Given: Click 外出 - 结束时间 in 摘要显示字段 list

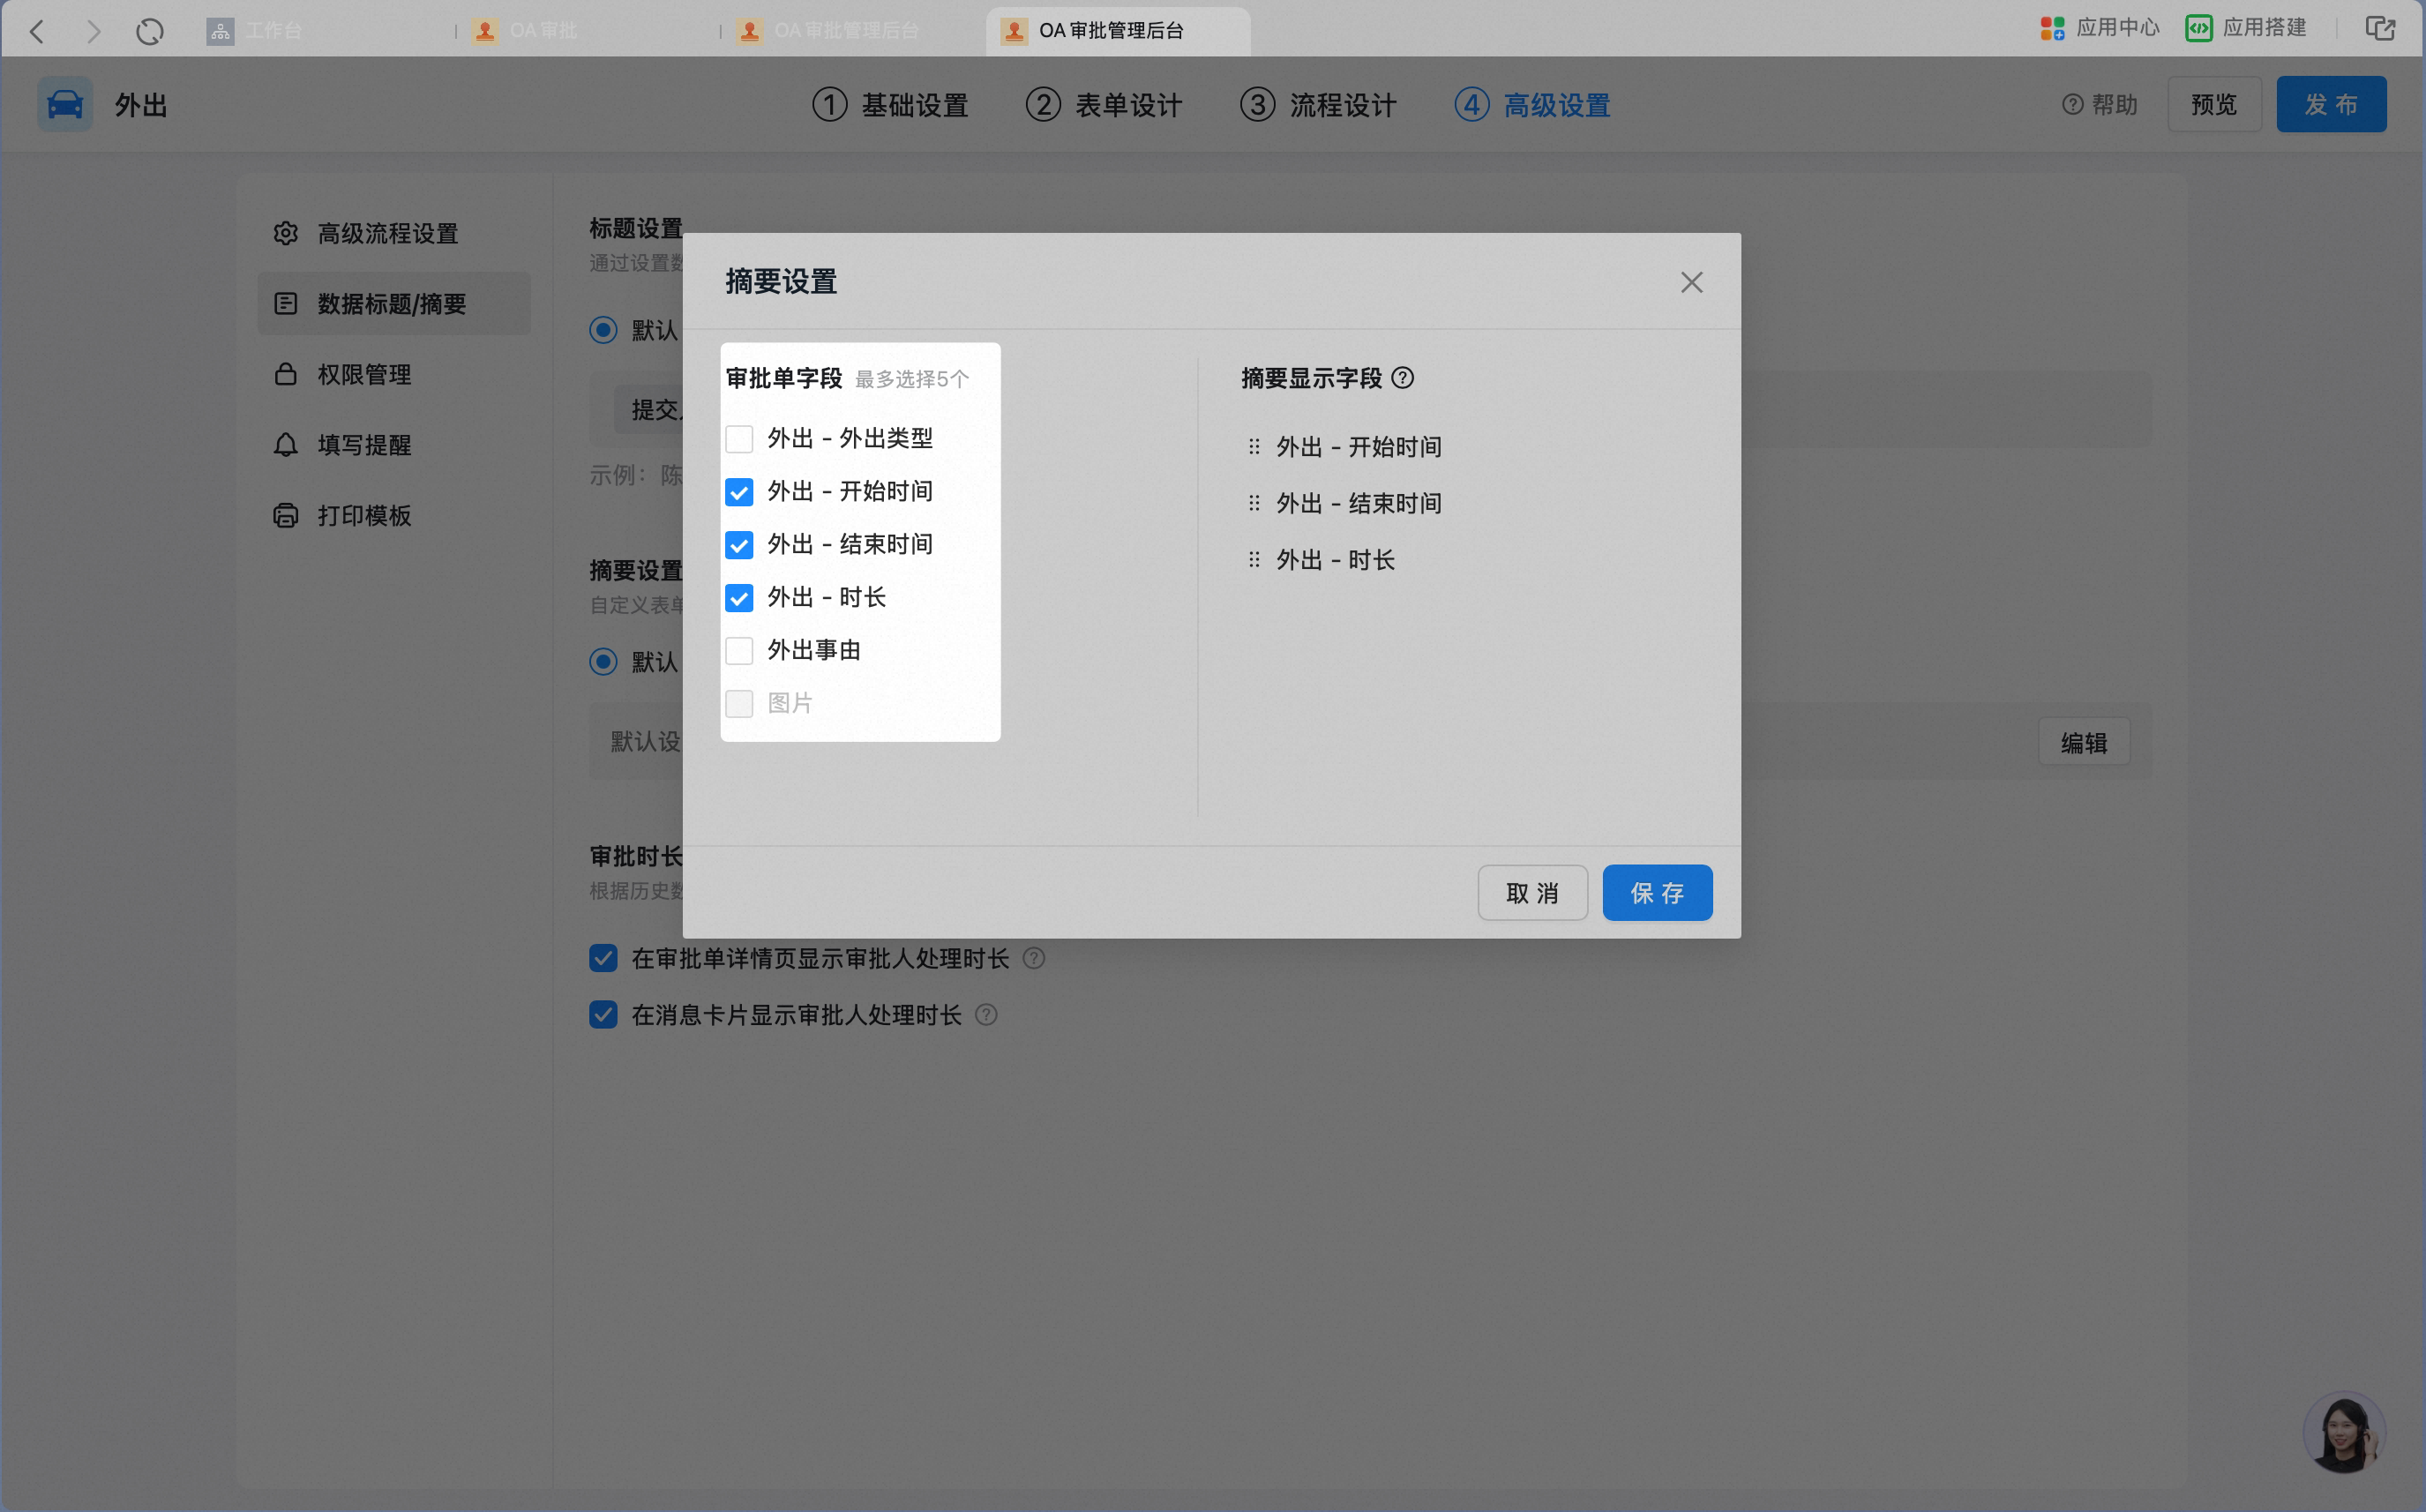Looking at the screenshot, I should (1358, 503).
